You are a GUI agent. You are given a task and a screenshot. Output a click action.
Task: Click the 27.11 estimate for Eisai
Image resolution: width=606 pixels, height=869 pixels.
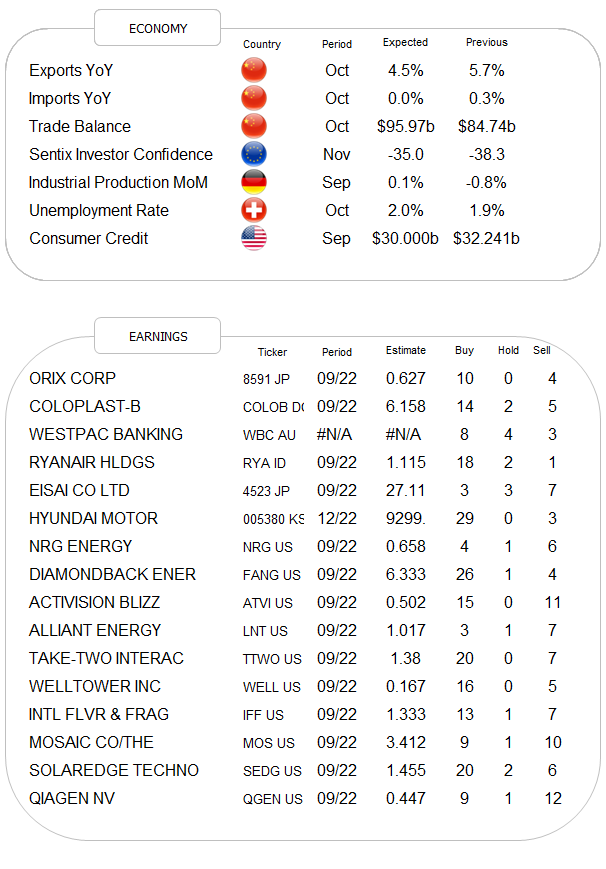pyautogui.click(x=405, y=490)
